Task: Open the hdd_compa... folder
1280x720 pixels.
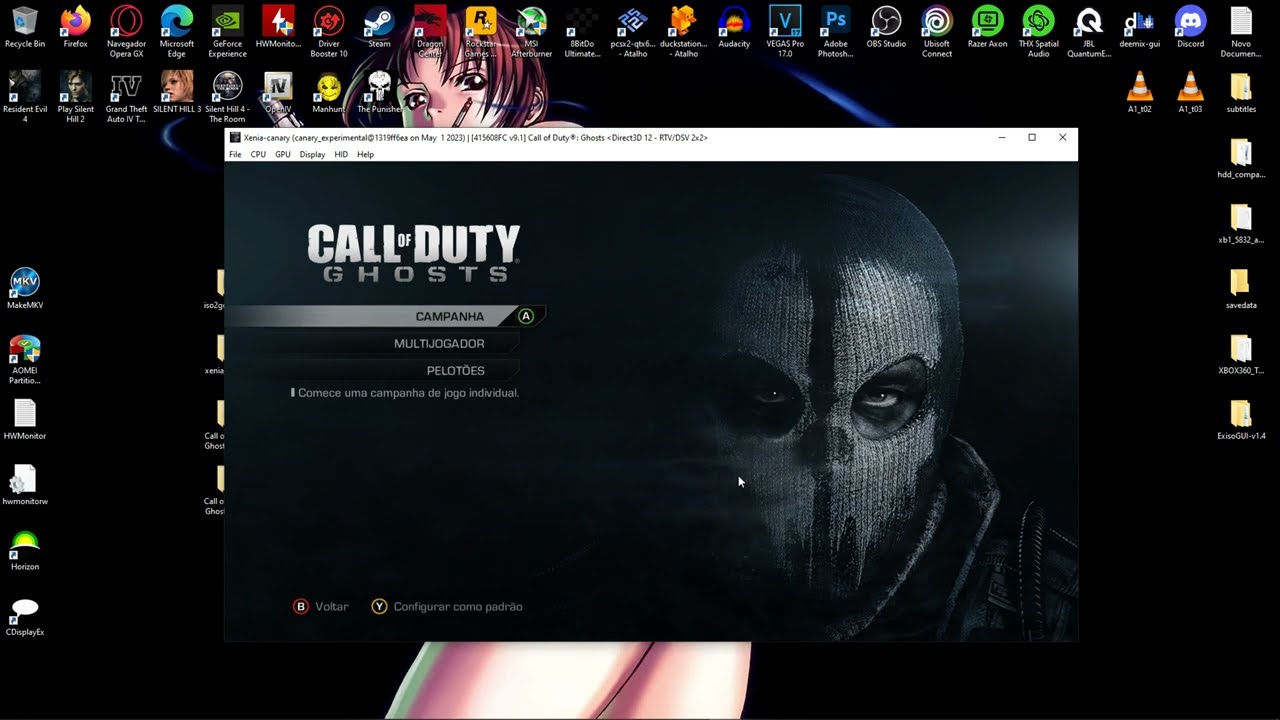Action: pos(1241,158)
